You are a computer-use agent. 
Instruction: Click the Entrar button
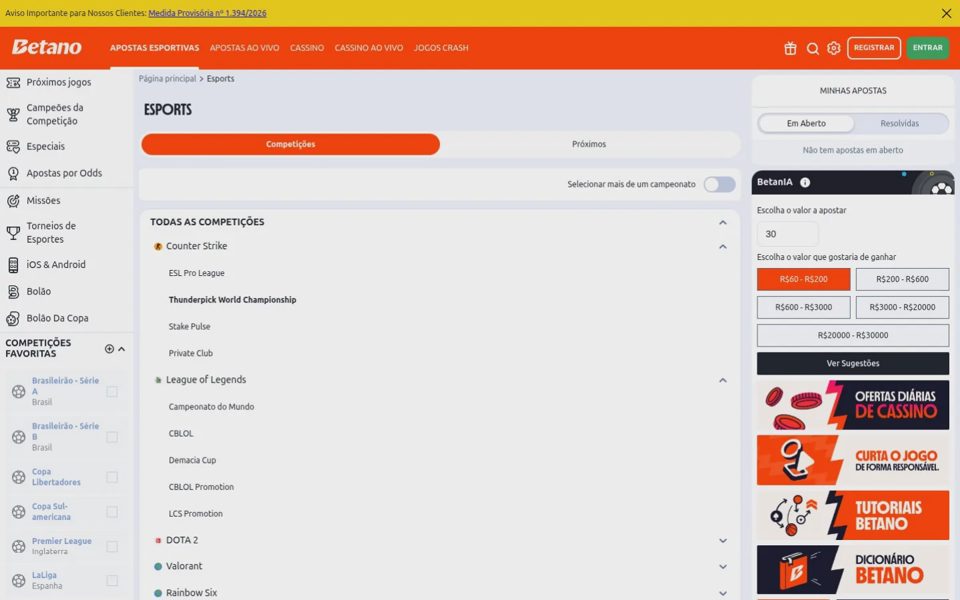(928, 48)
